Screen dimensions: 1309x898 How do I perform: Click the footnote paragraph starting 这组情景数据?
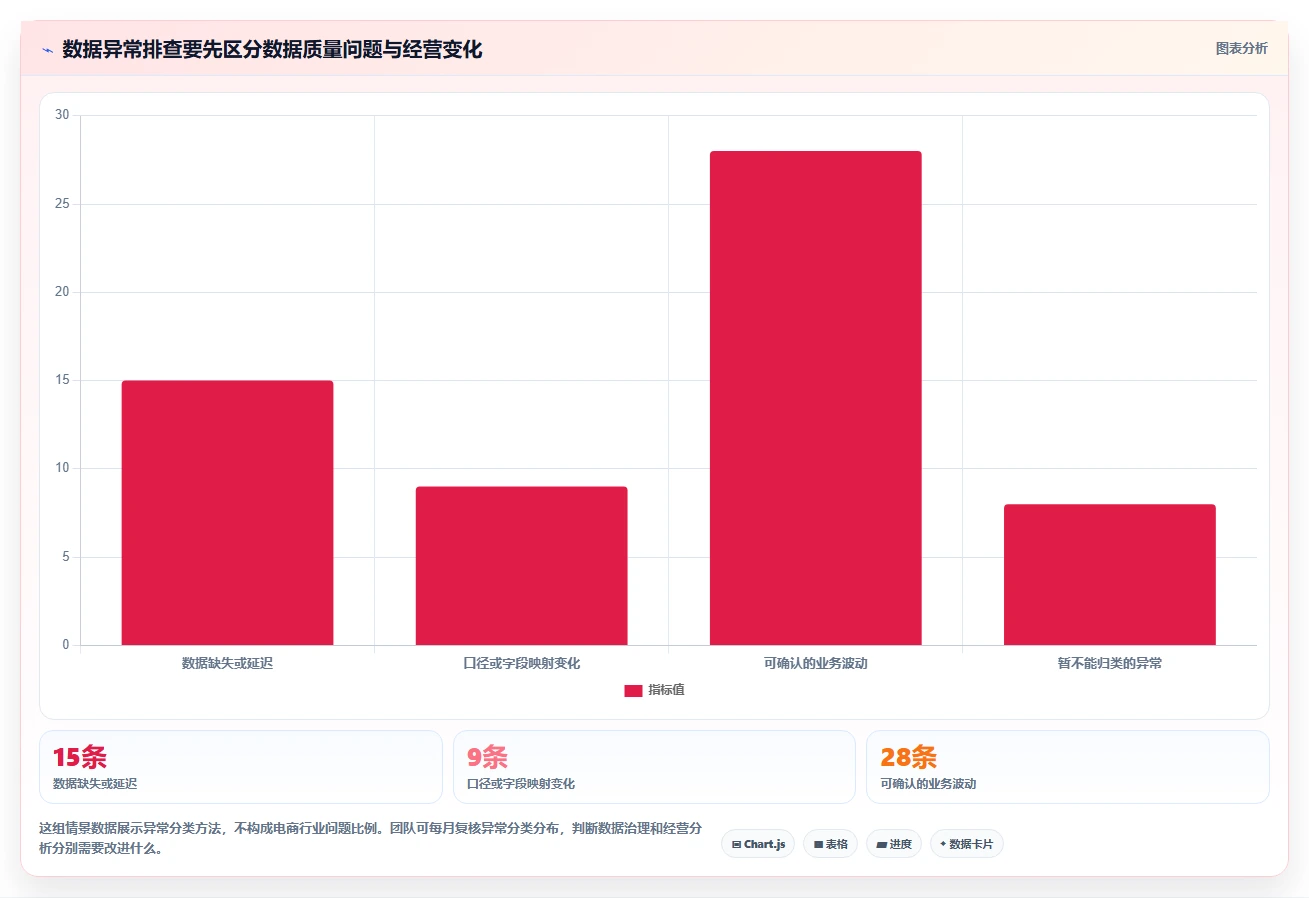coord(370,838)
